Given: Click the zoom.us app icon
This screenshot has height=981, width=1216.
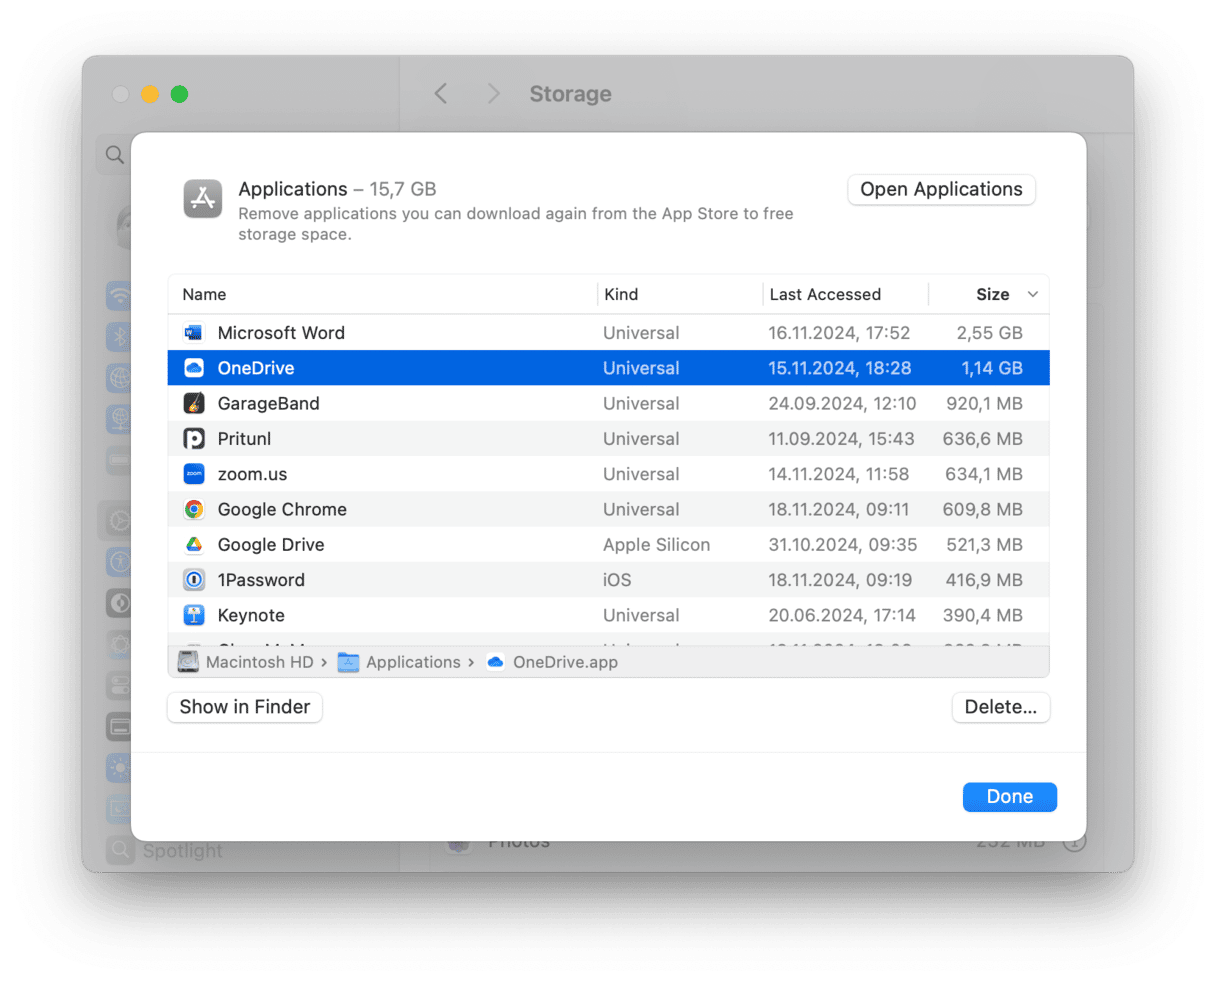Looking at the screenshot, I should point(194,474).
